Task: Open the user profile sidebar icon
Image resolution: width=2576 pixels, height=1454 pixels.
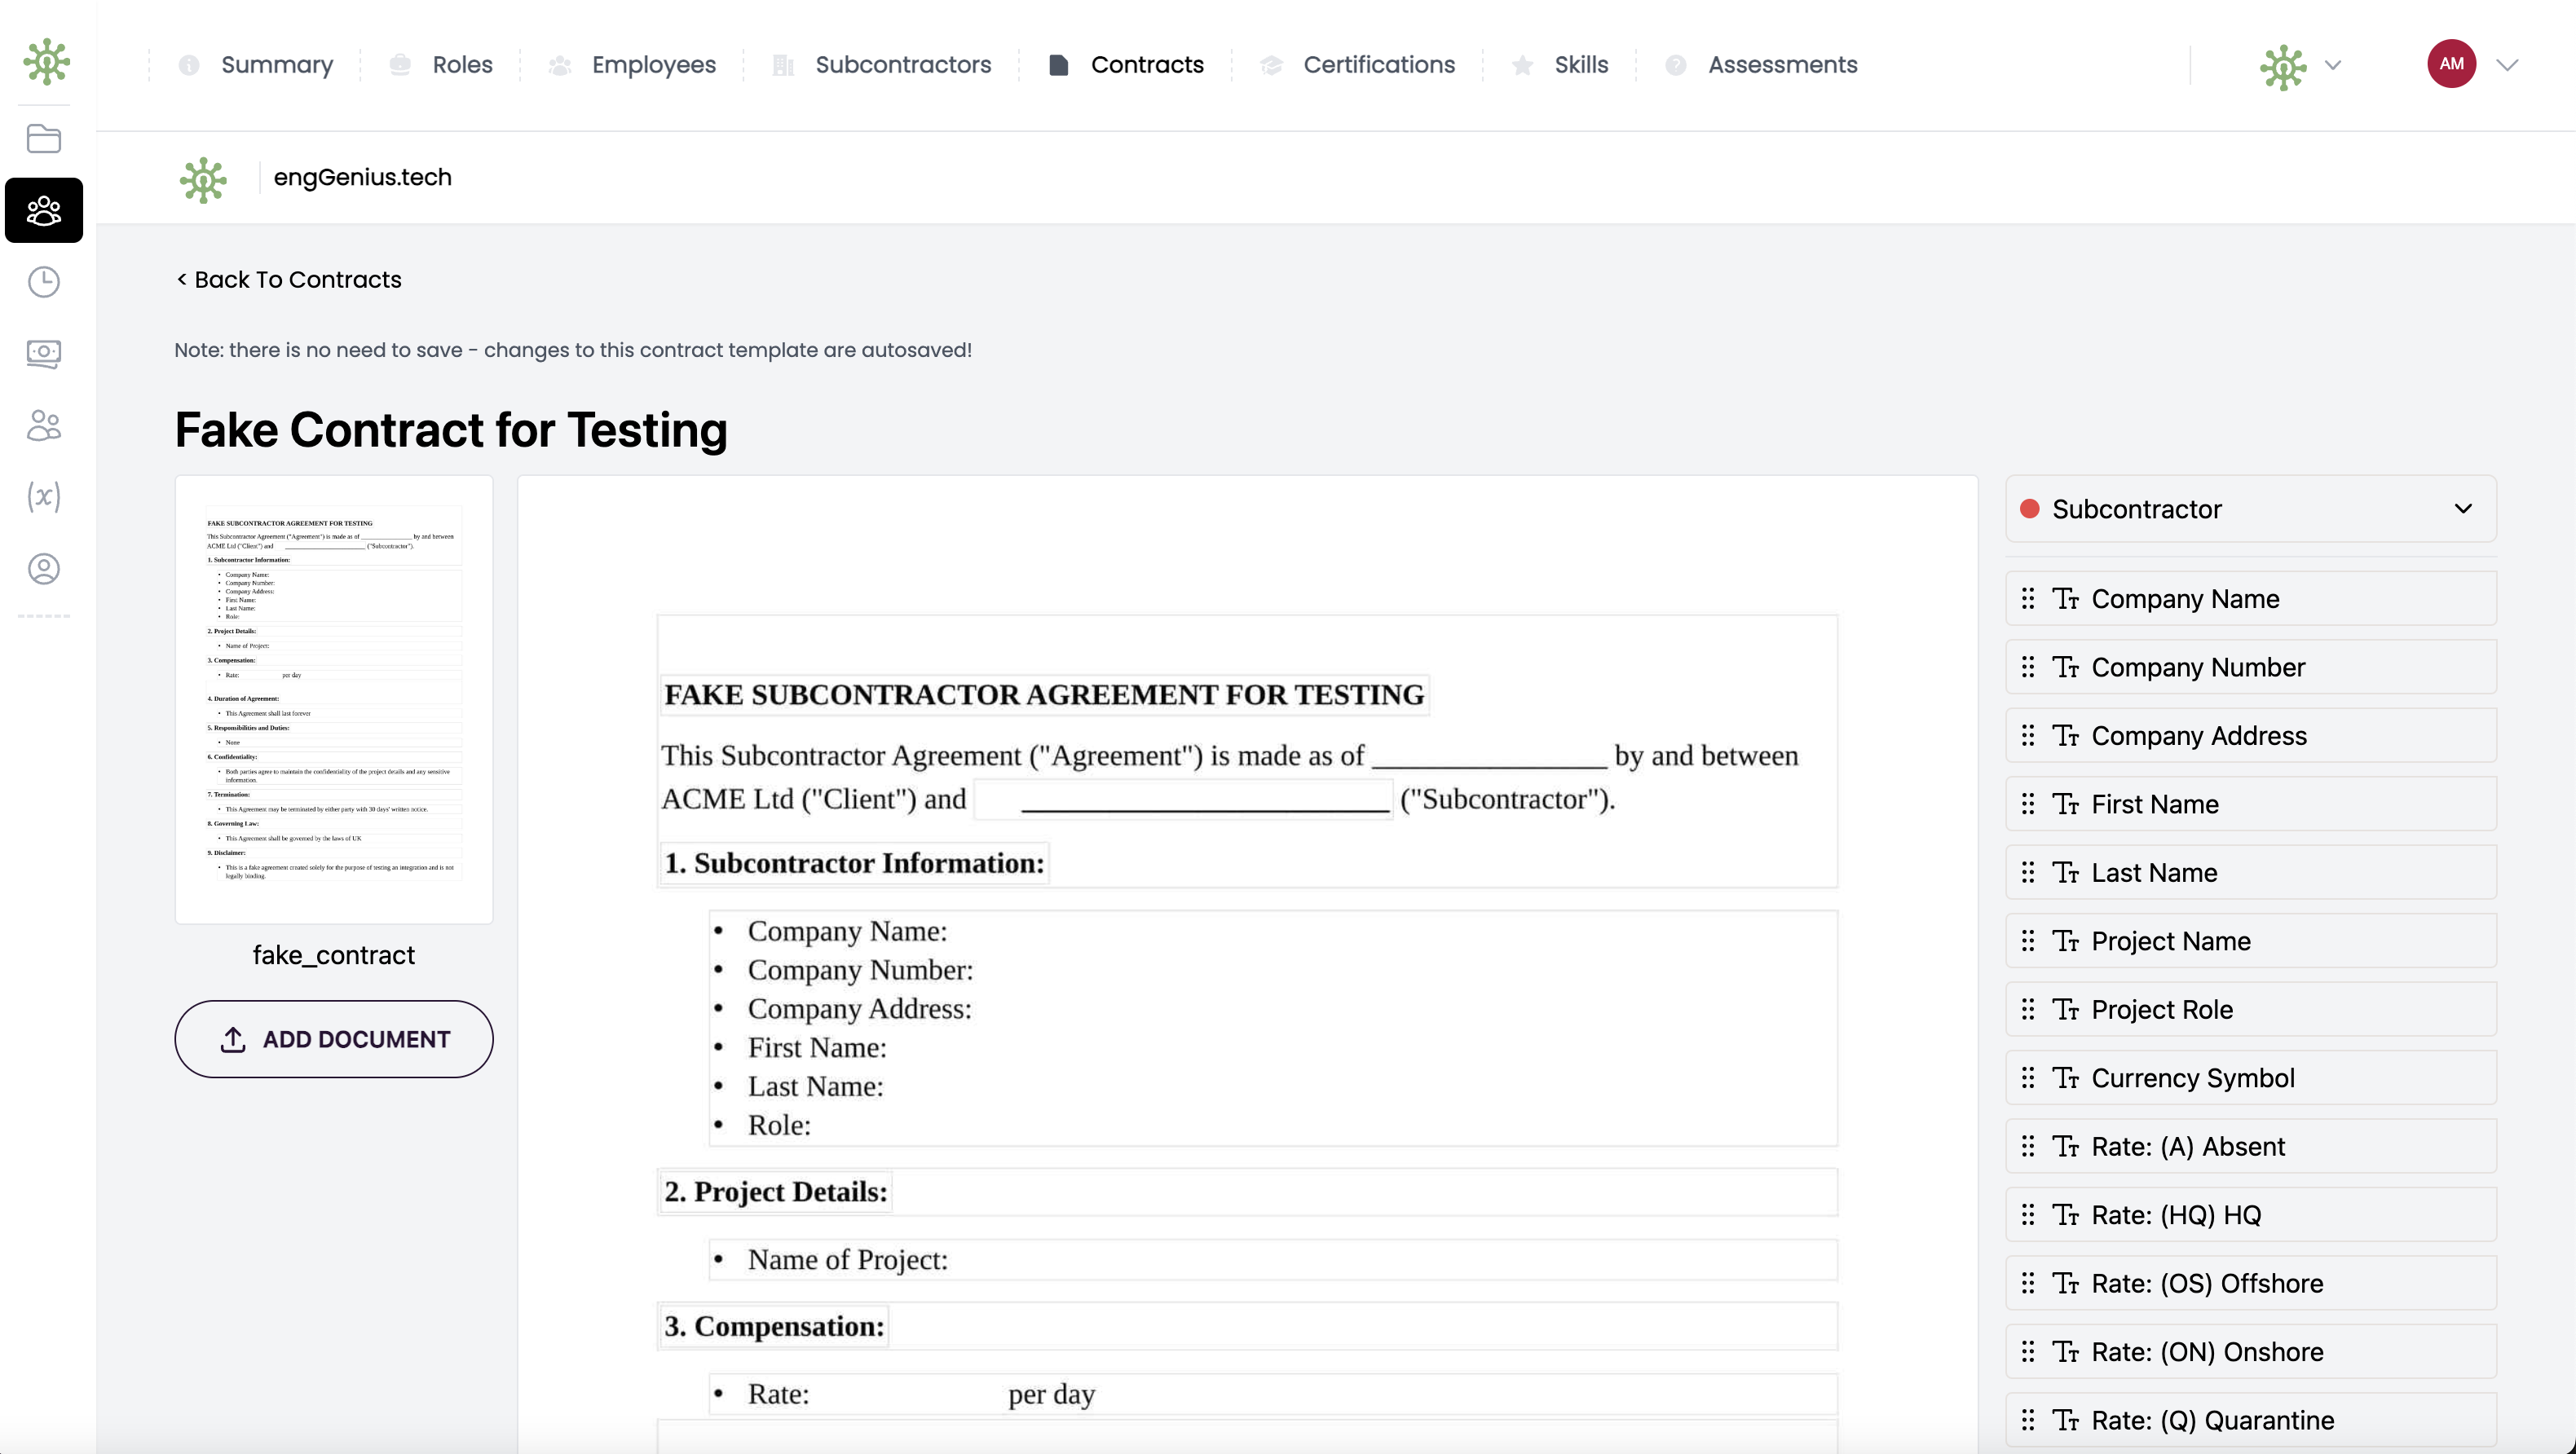Action: [44, 569]
